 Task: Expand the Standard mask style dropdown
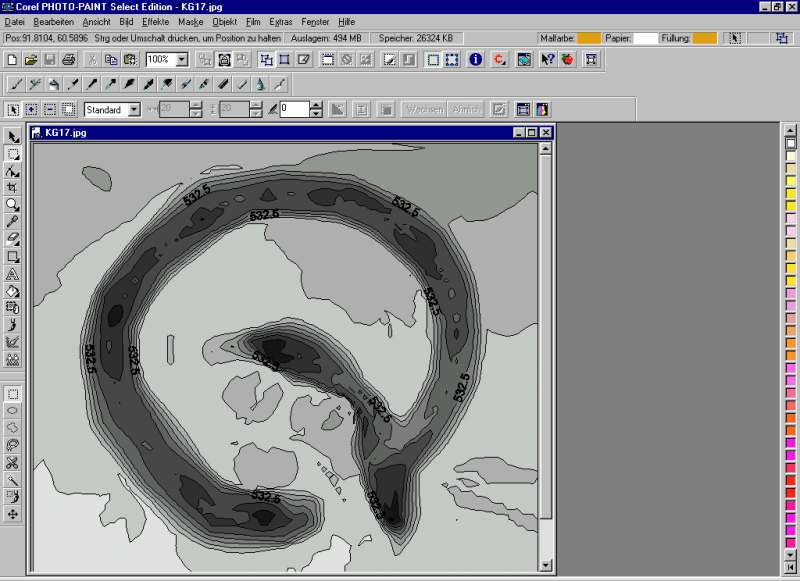point(134,110)
